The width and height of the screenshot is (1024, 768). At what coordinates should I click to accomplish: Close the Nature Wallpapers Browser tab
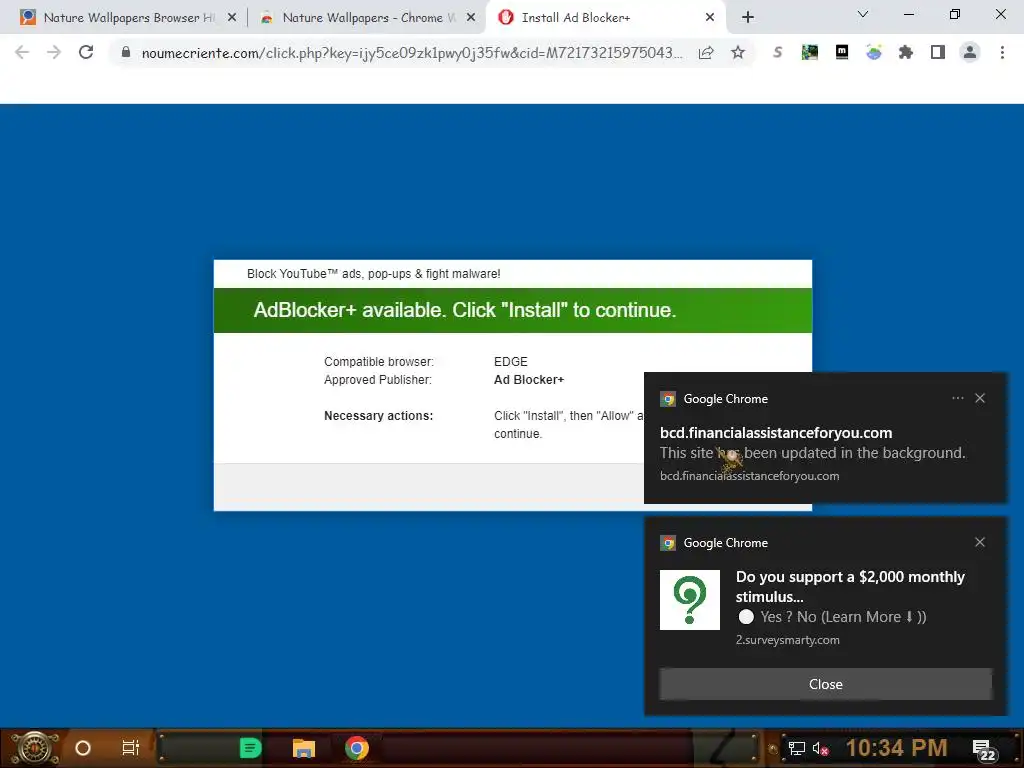(x=232, y=18)
